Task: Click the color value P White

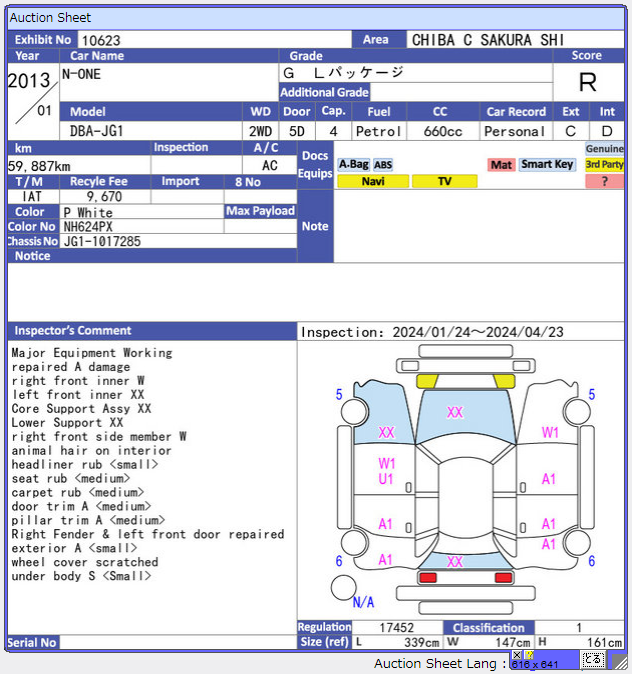Action: point(88,212)
